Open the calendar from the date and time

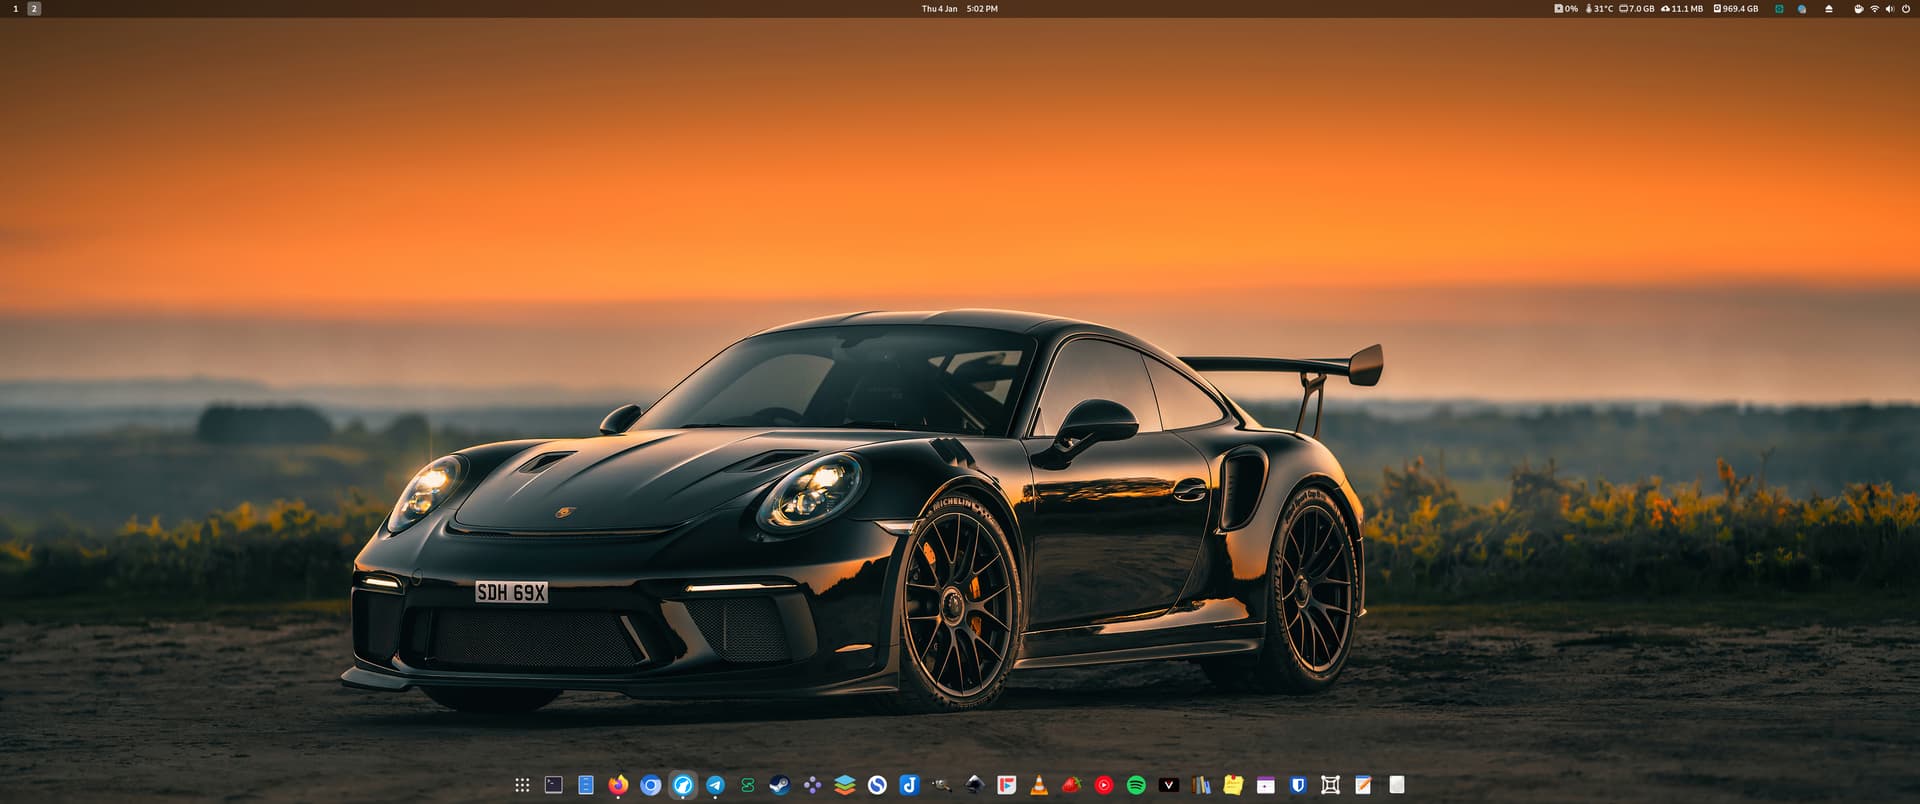tap(959, 9)
